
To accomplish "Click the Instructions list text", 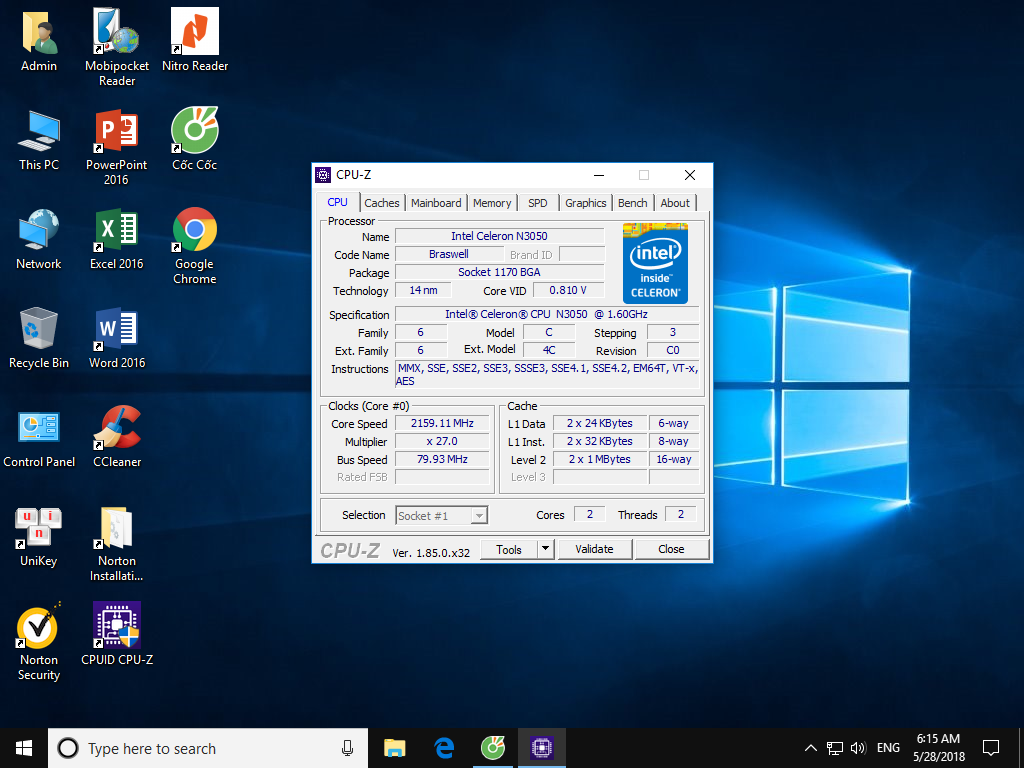I will click(x=547, y=375).
